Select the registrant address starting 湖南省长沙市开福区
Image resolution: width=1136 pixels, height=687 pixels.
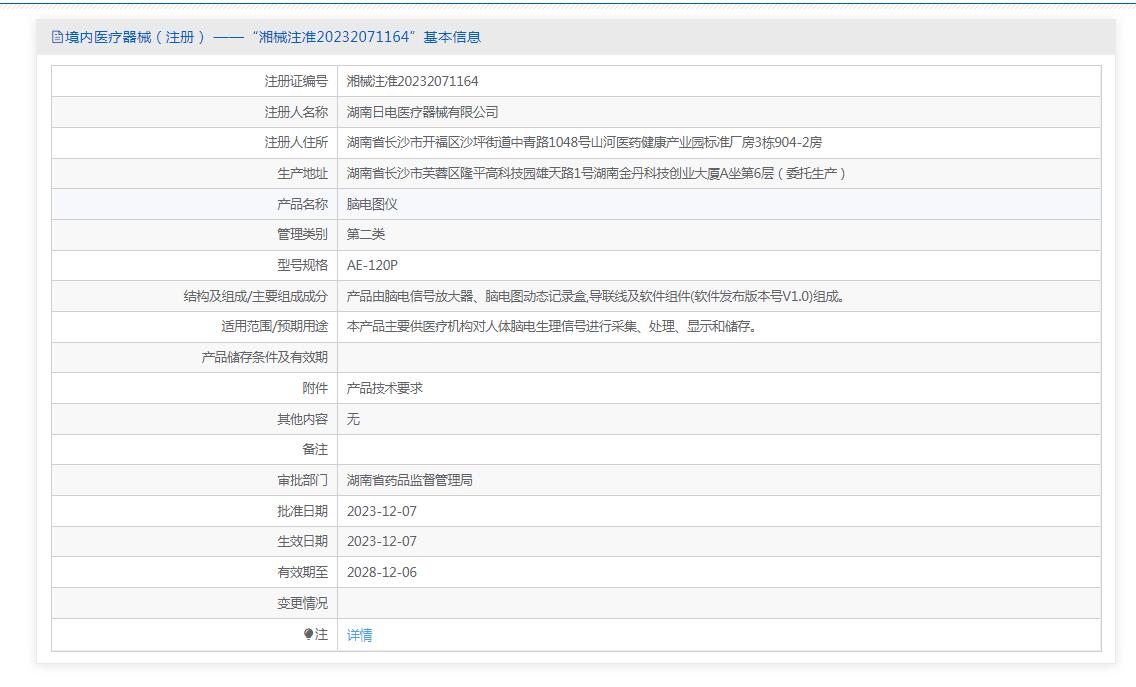click(x=584, y=143)
